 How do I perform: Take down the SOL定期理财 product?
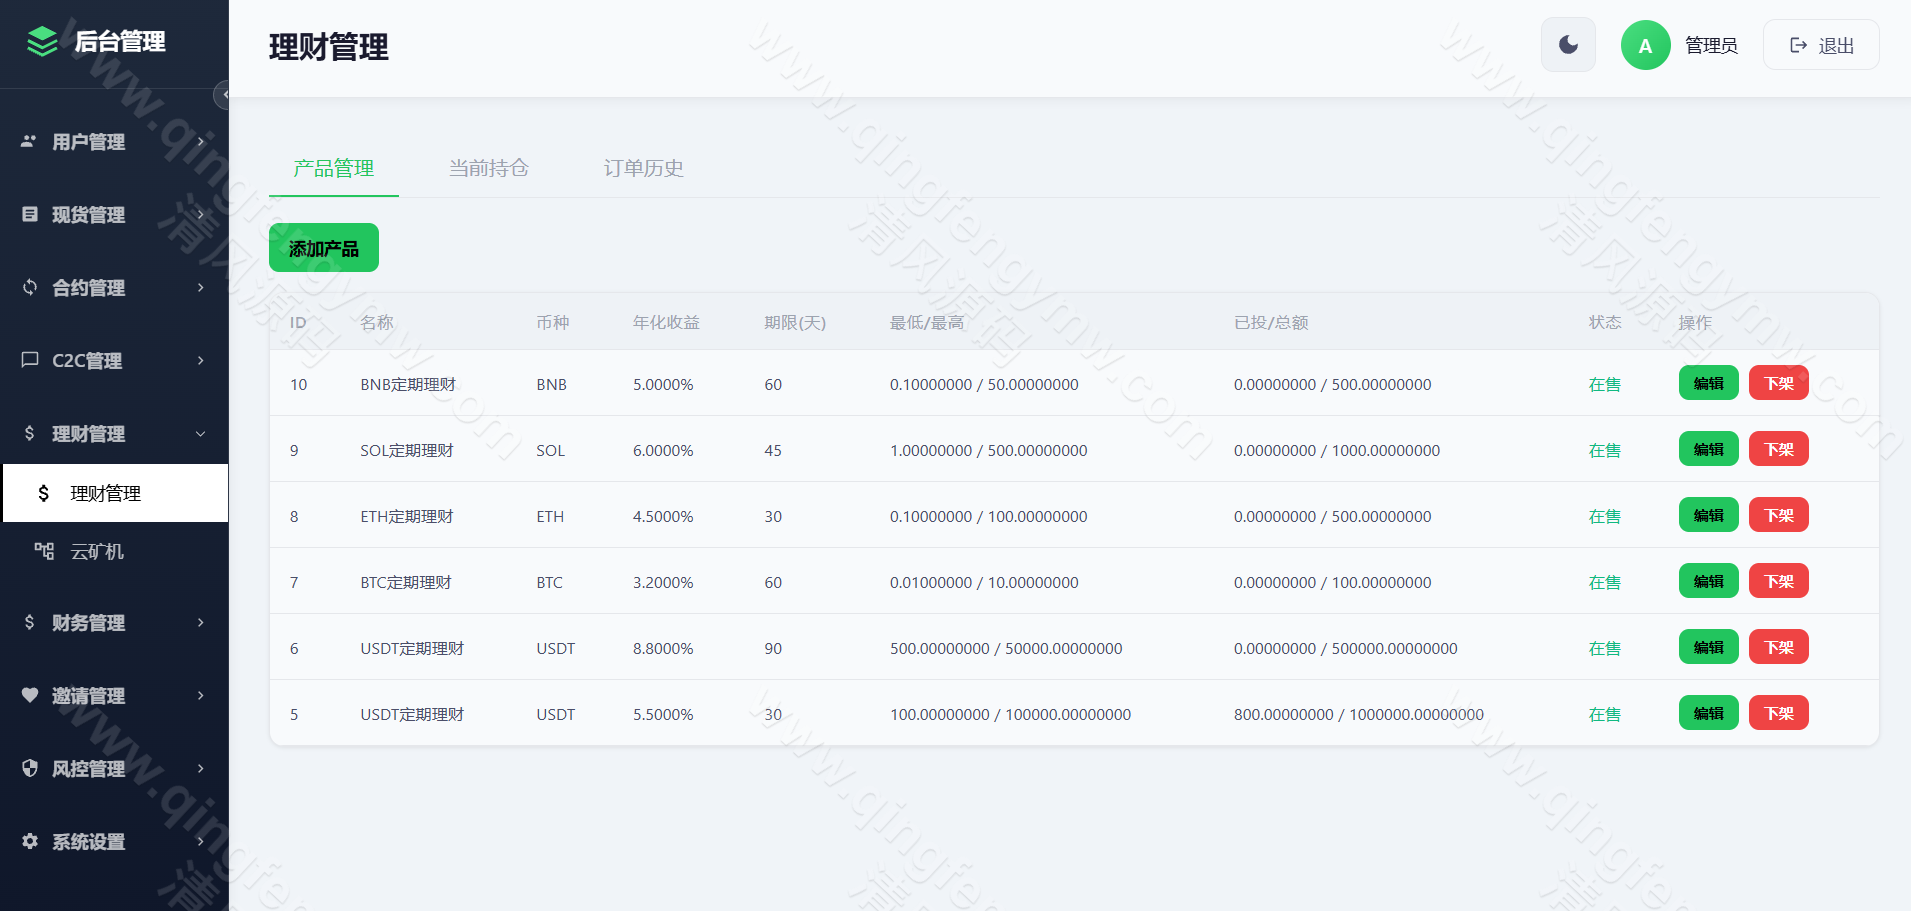point(1779,449)
